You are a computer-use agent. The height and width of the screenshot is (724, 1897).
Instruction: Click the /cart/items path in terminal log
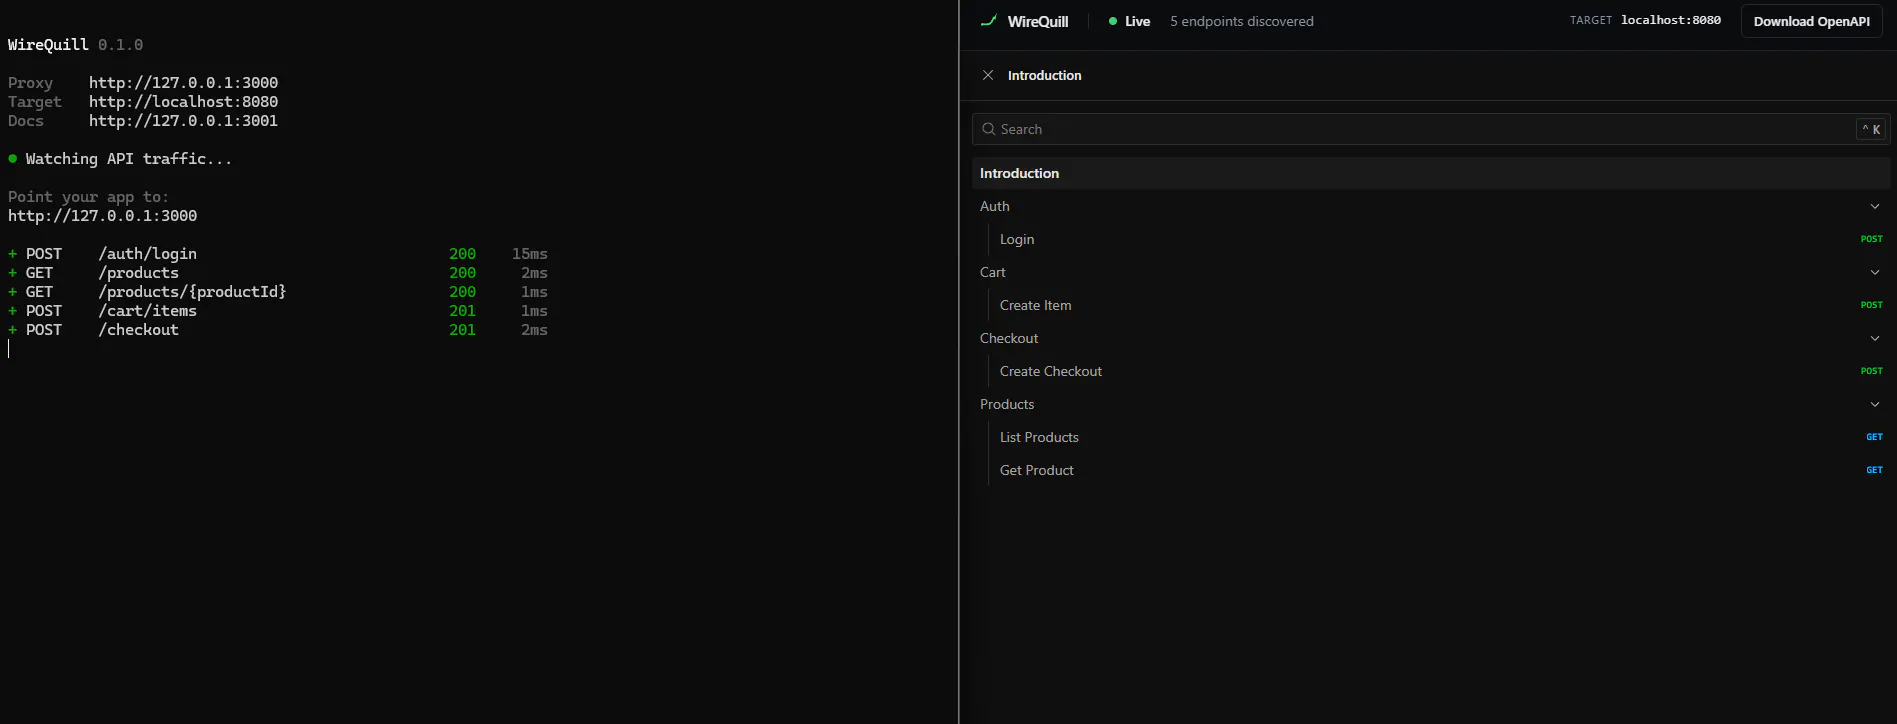tap(147, 311)
